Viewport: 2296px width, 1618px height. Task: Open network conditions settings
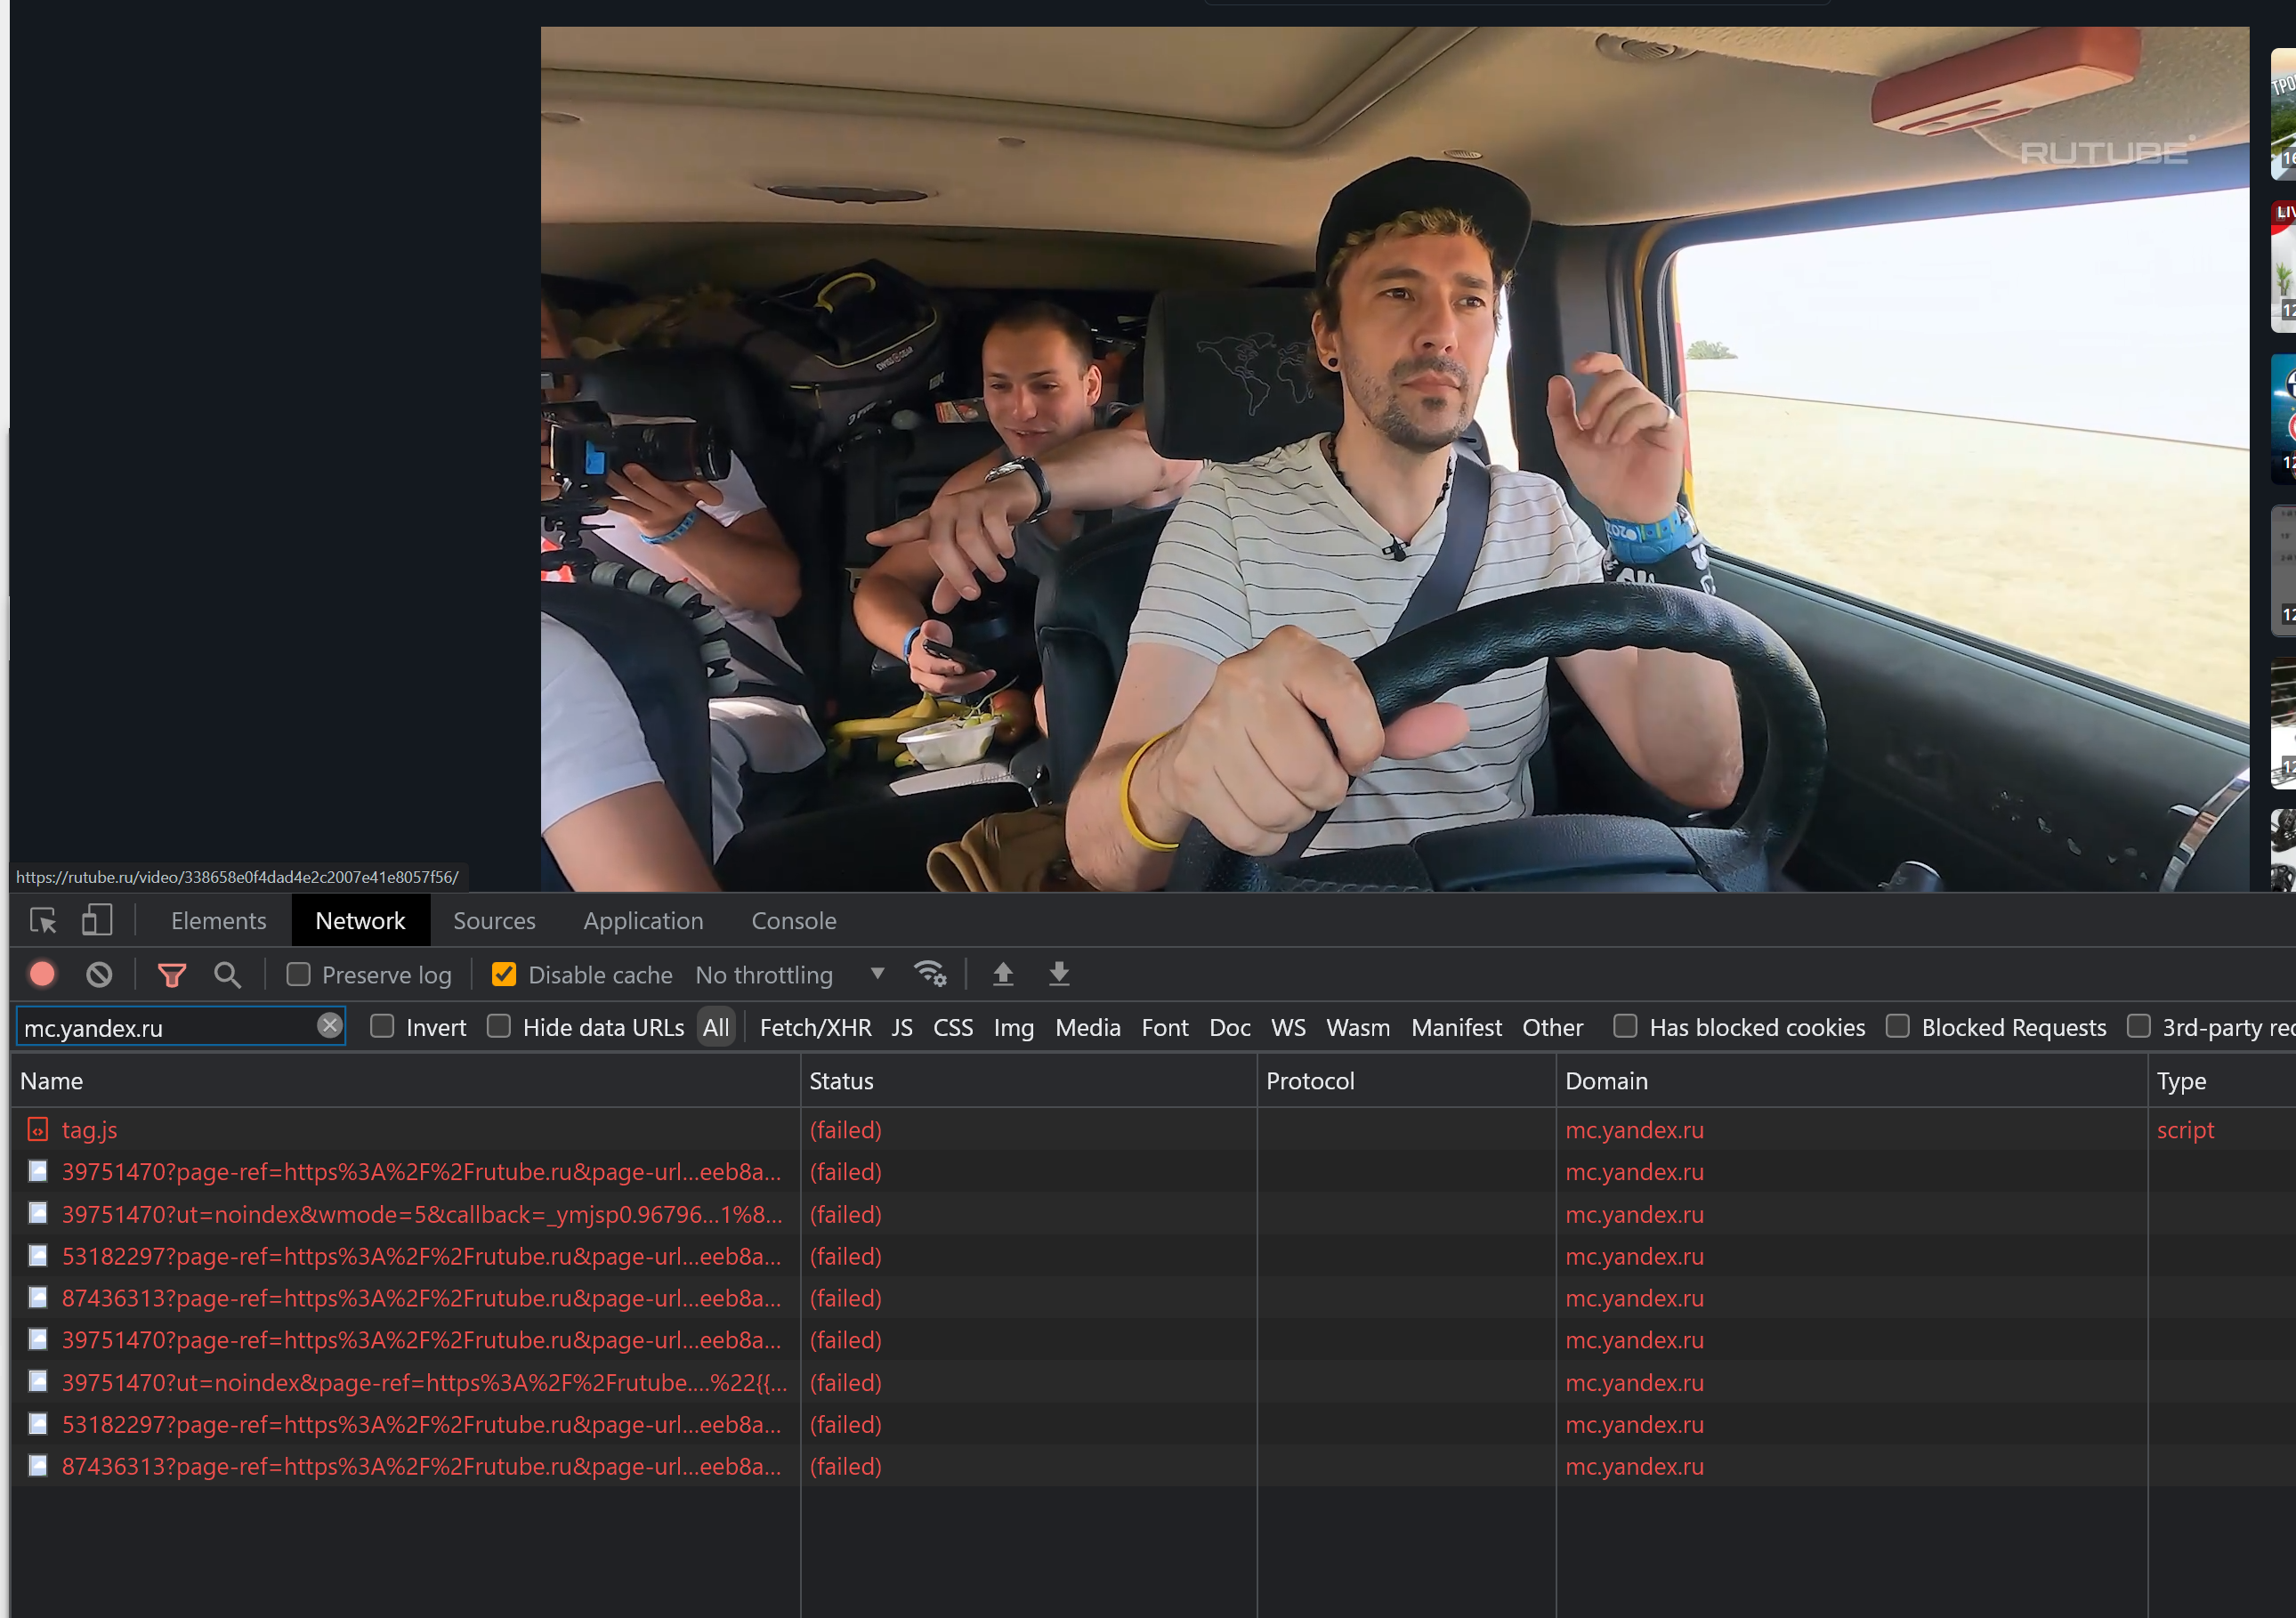point(930,974)
